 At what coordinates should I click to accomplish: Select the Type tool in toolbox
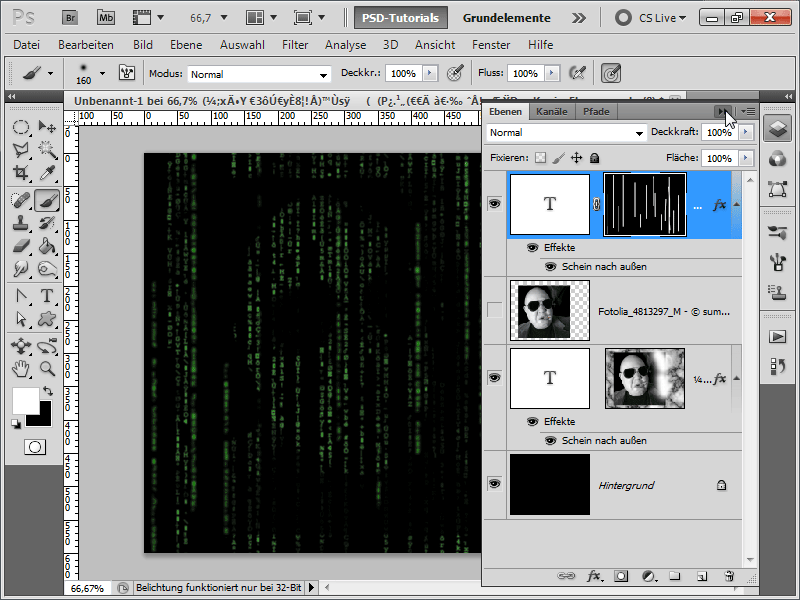pos(47,296)
